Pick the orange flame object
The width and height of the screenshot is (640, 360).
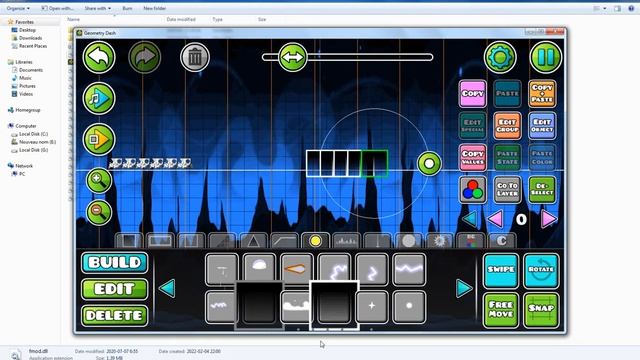click(x=296, y=269)
